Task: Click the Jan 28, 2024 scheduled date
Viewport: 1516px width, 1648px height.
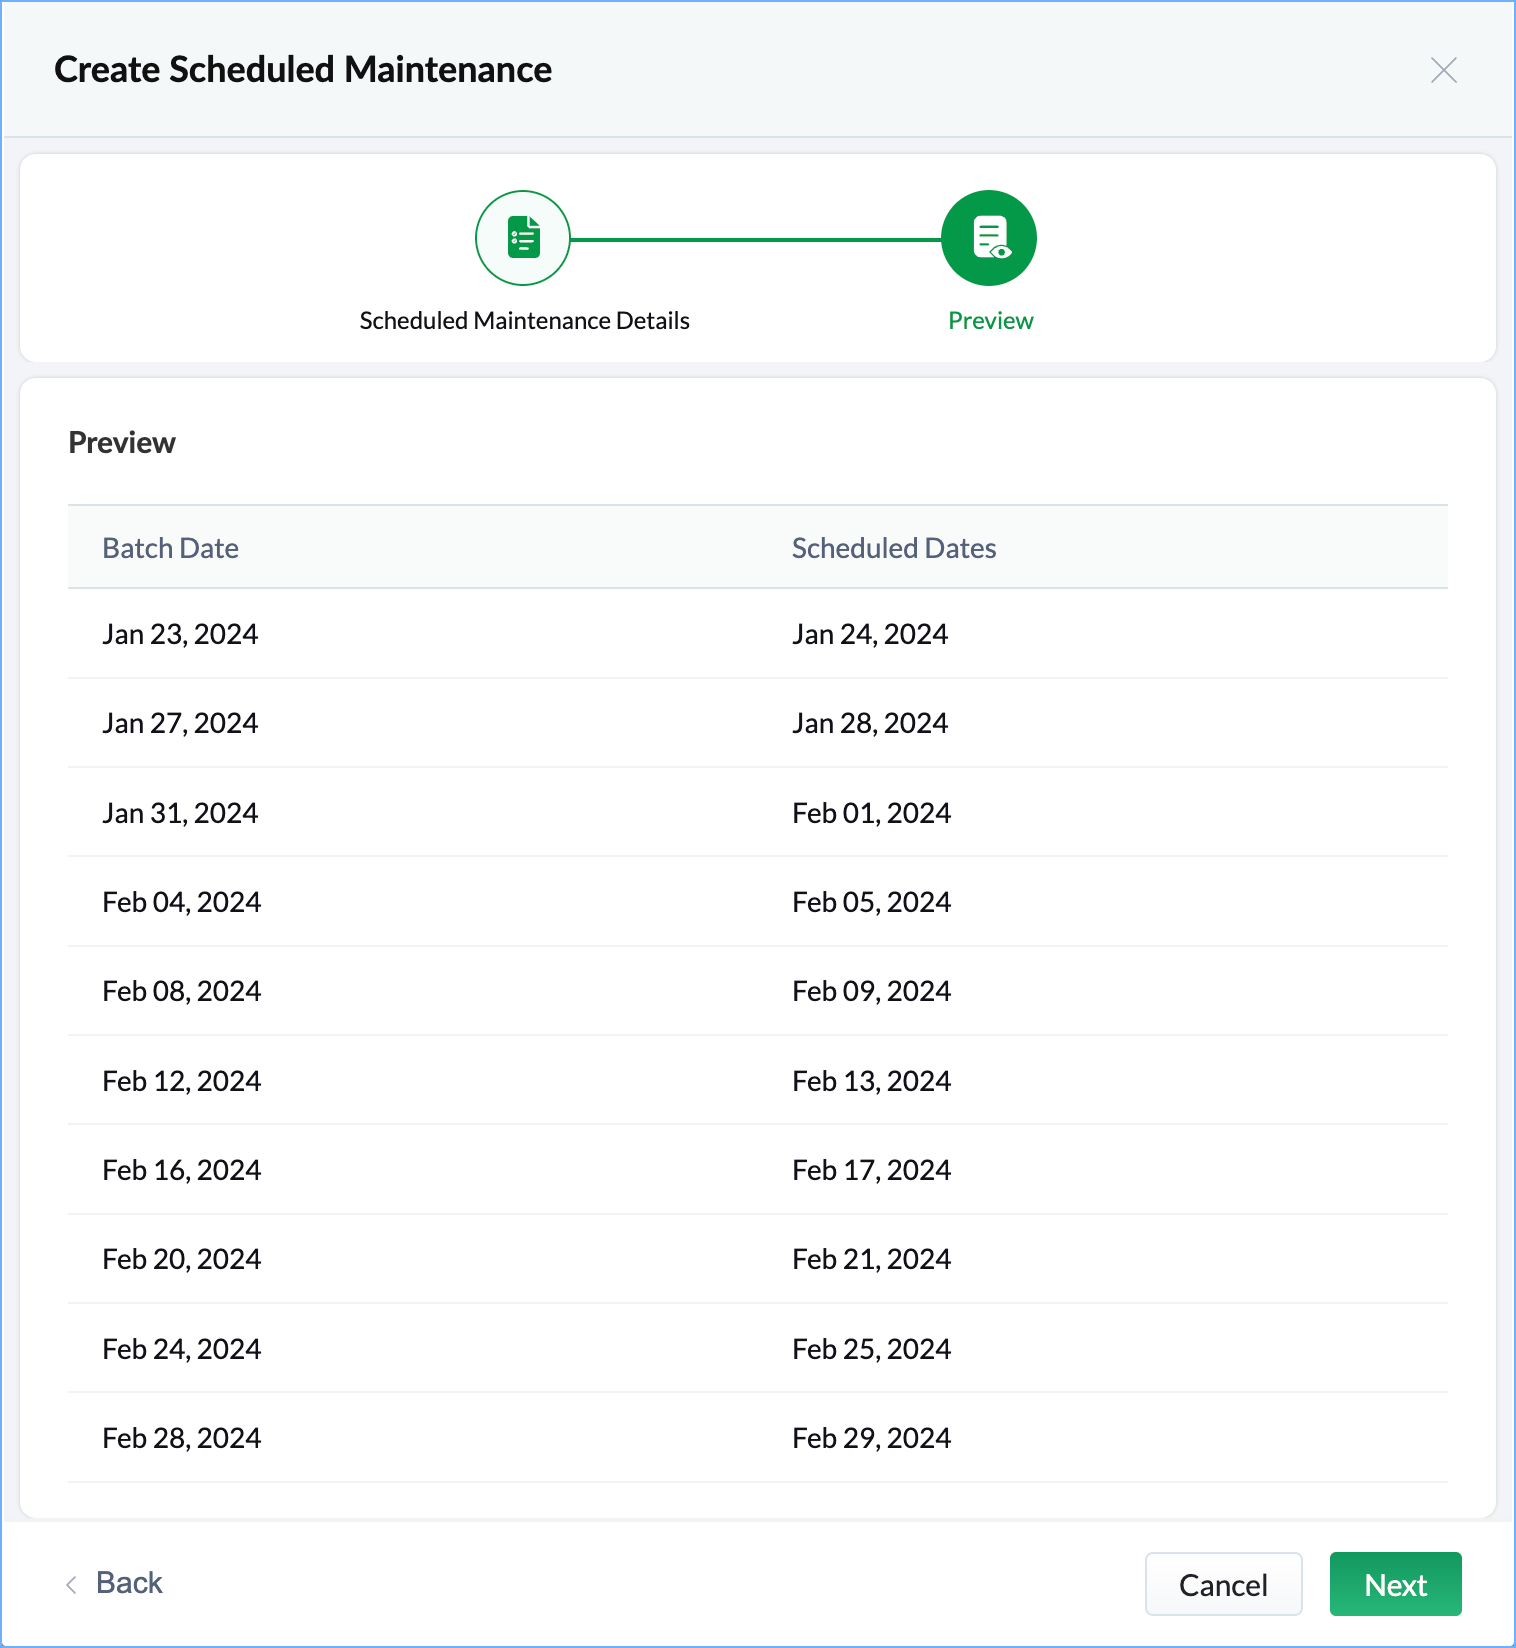Action: point(869,723)
